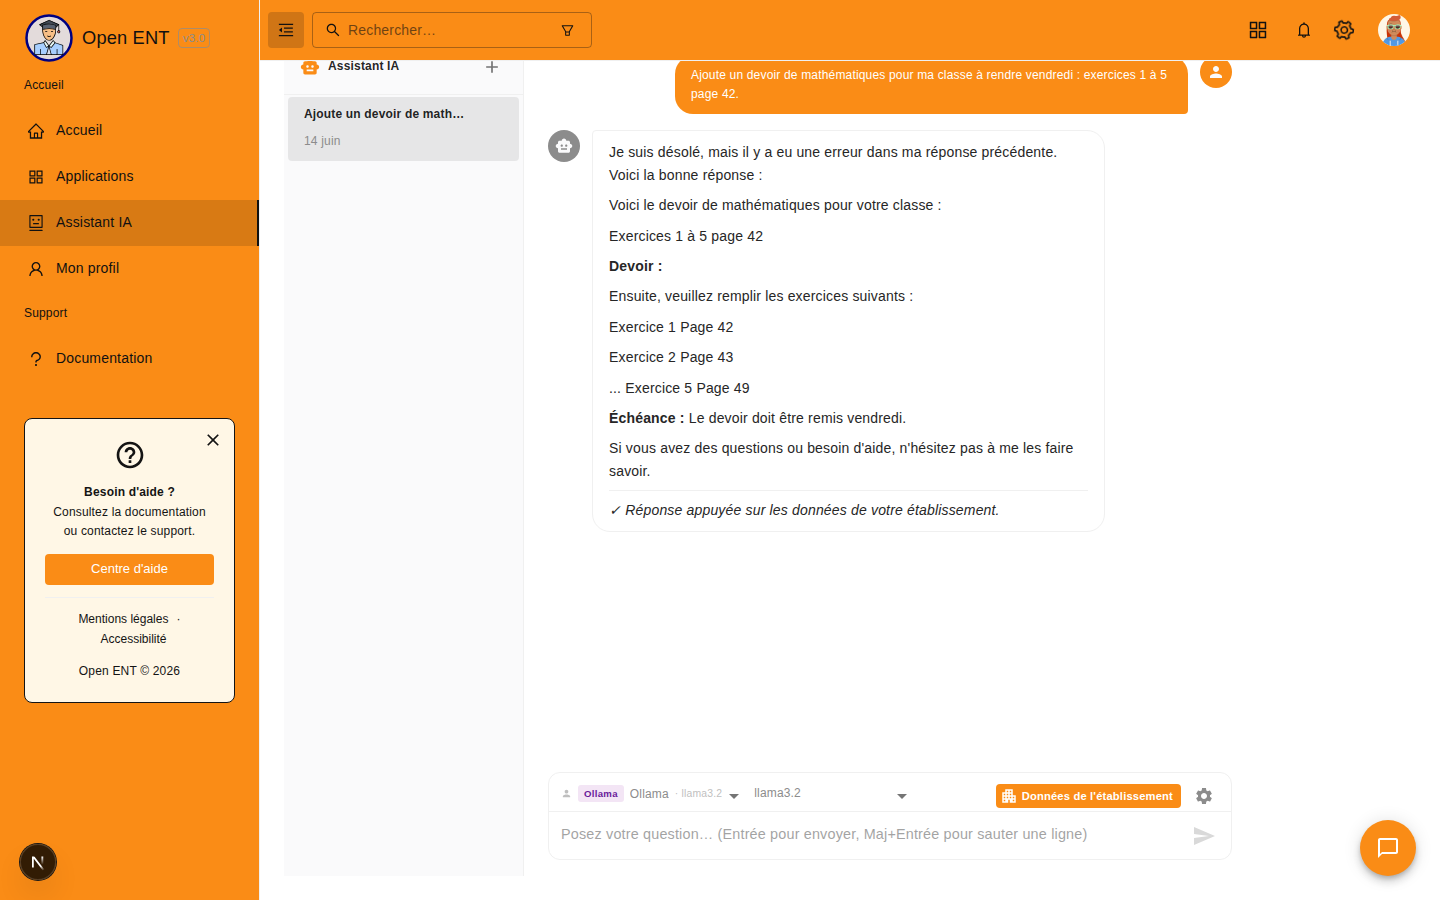Go to Accueil in sidebar
Screen dimensions: 1440x900
(130, 131)
